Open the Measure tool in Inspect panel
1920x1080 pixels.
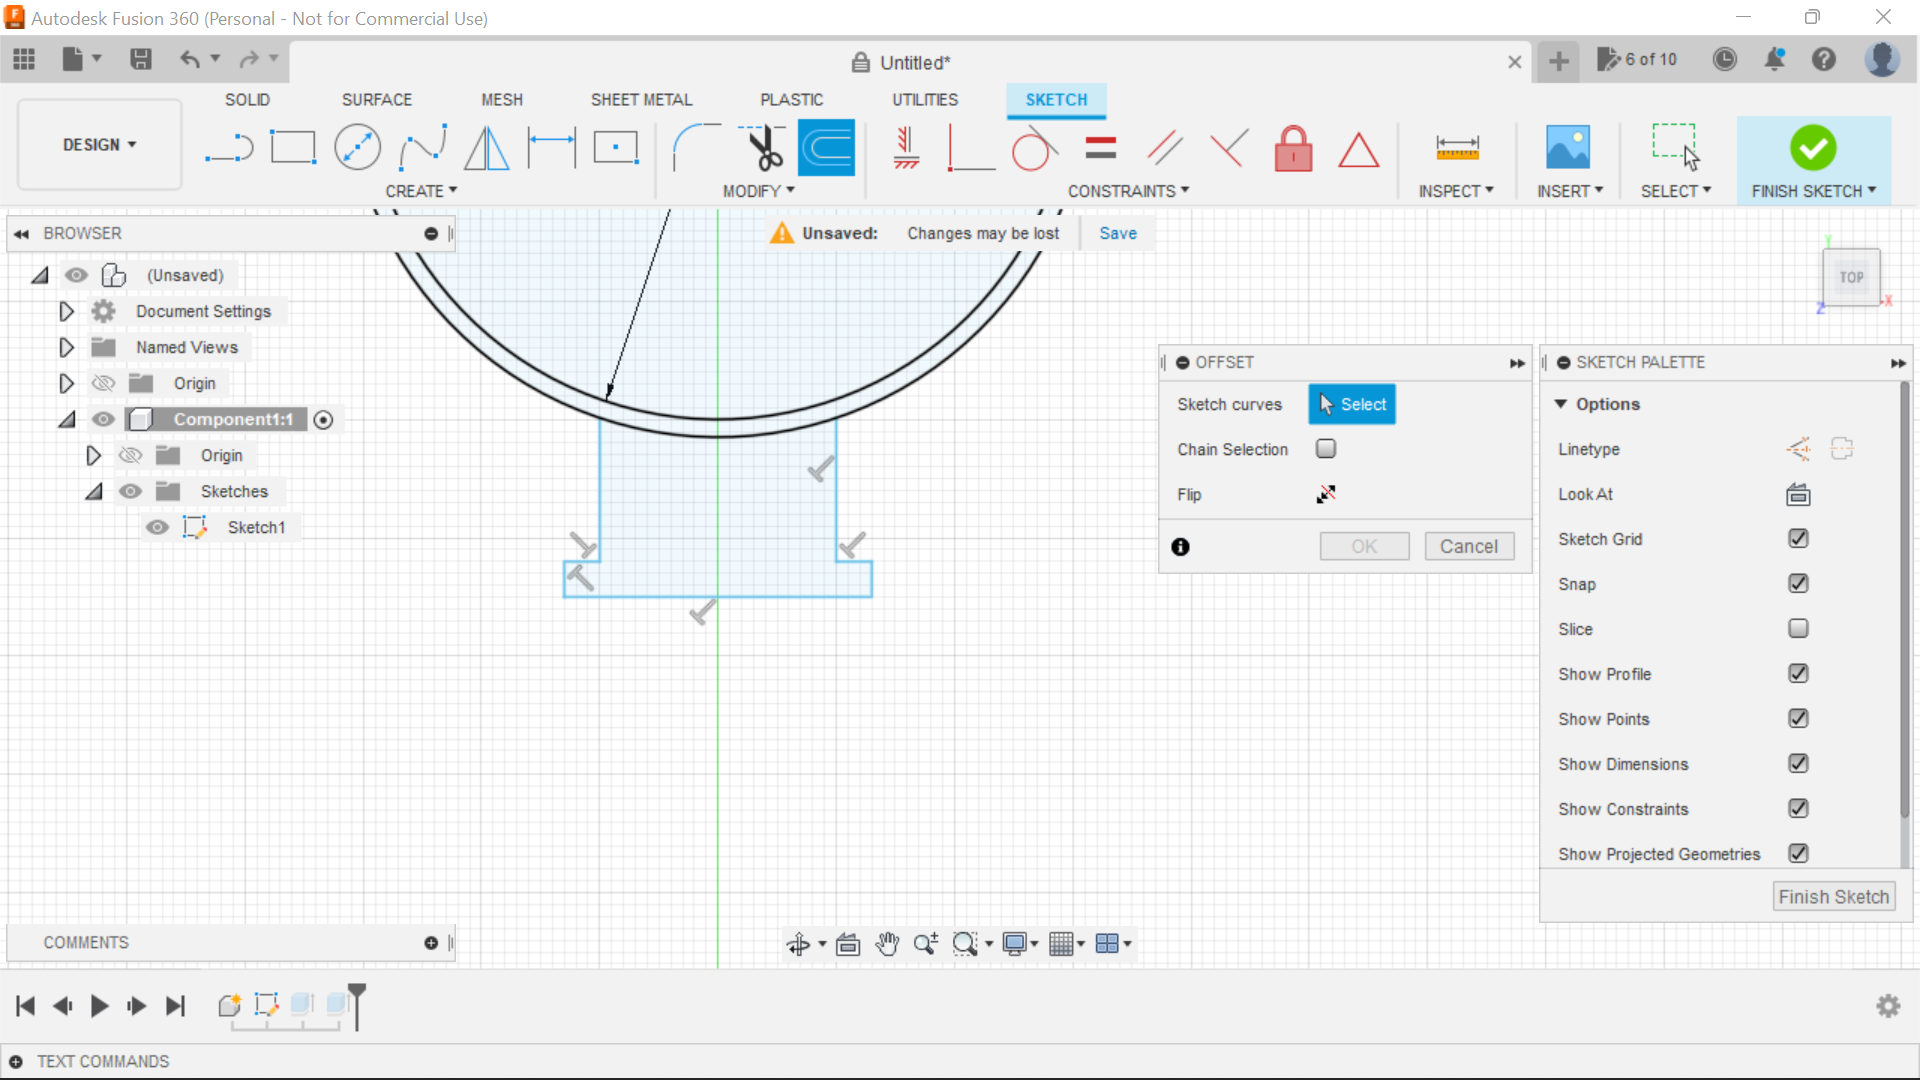(1457, 147)
